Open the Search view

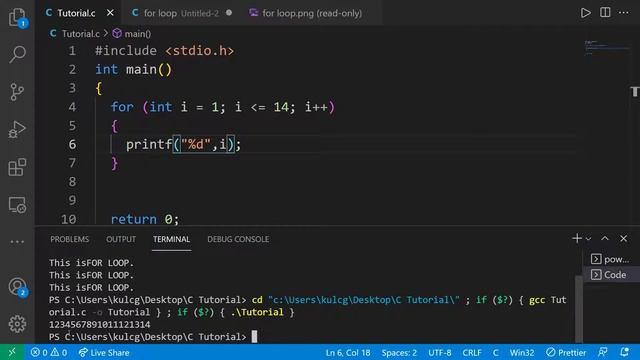(17, 54)
